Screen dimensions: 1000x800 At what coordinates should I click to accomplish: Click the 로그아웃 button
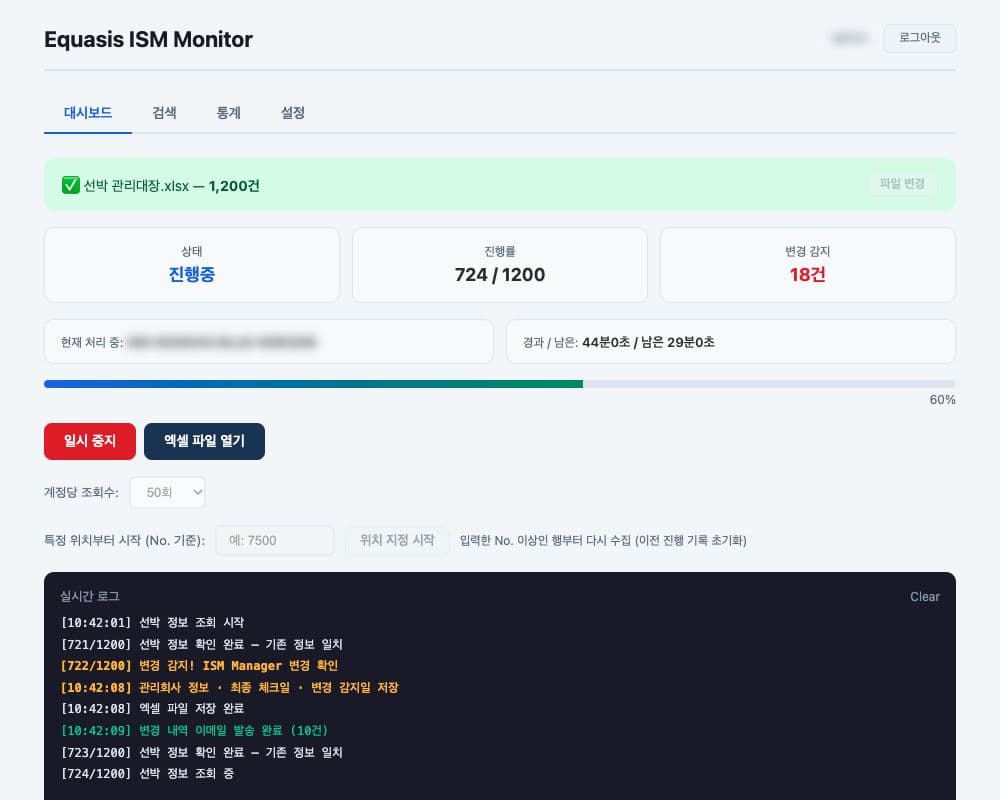click(x=919, y=38)
